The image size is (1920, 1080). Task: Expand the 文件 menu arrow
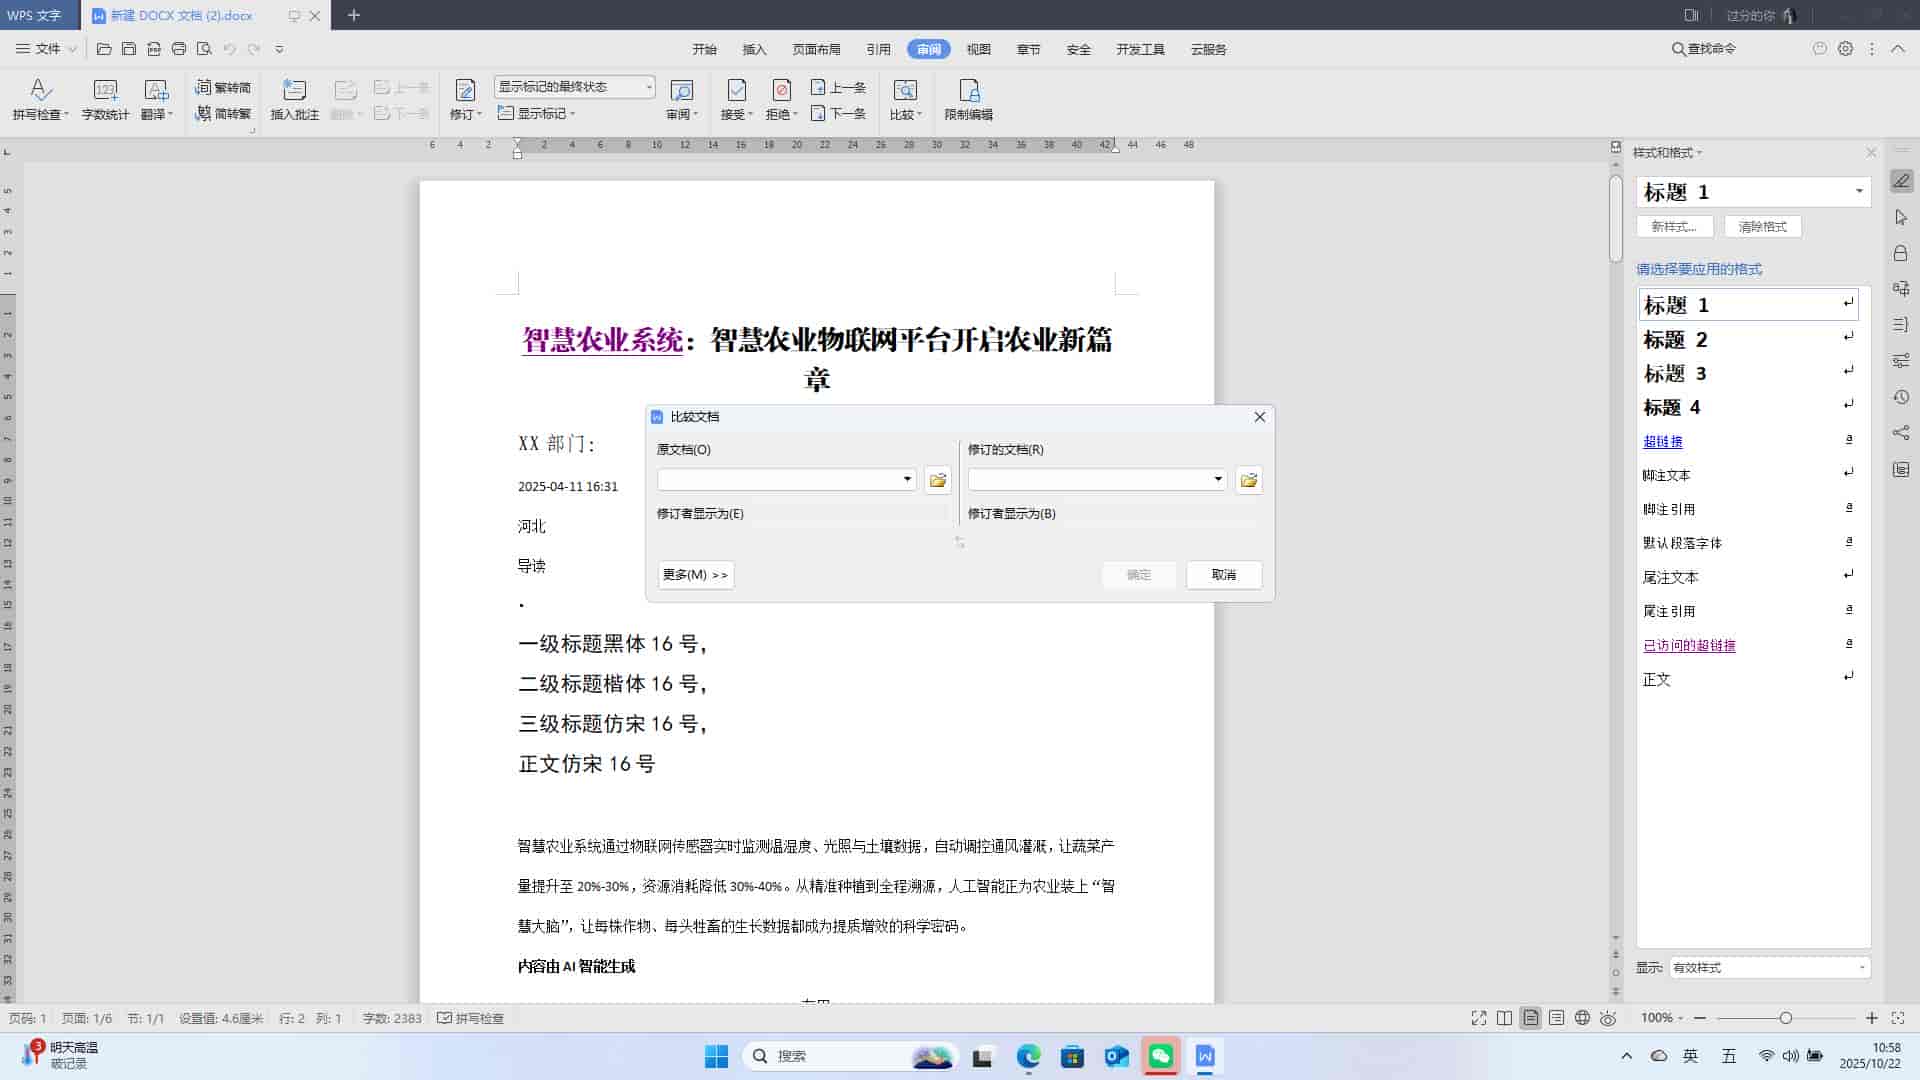pyautogui.click(x=72, y=49)
